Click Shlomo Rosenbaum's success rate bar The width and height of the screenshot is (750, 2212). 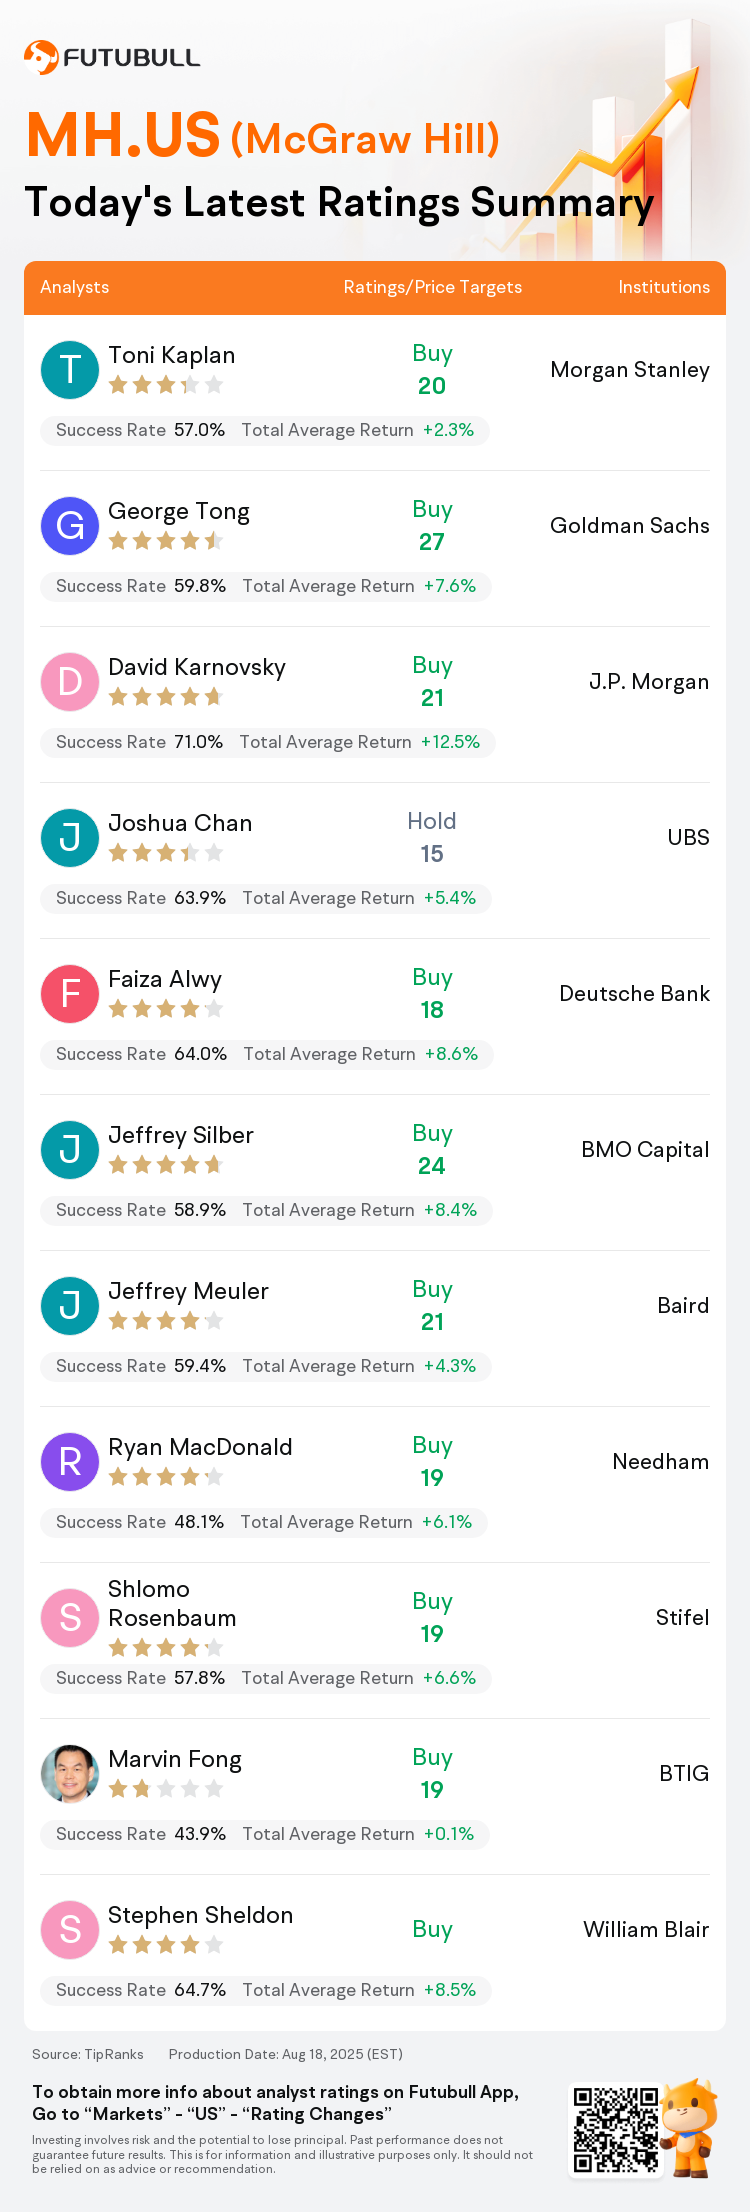point(265,1678)
